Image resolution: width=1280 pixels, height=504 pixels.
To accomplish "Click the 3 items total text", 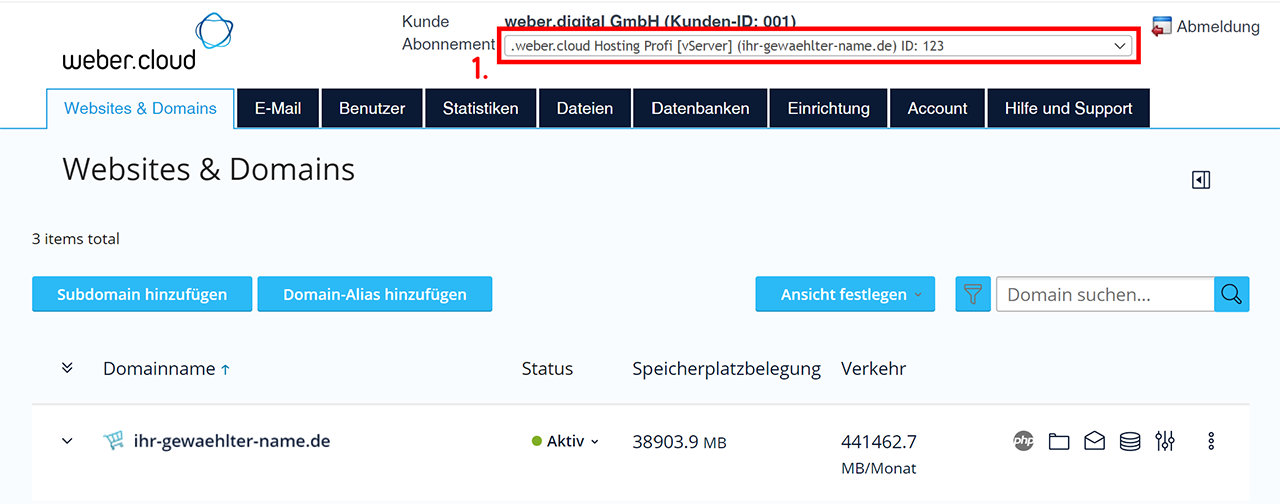I will click(76, 239).
